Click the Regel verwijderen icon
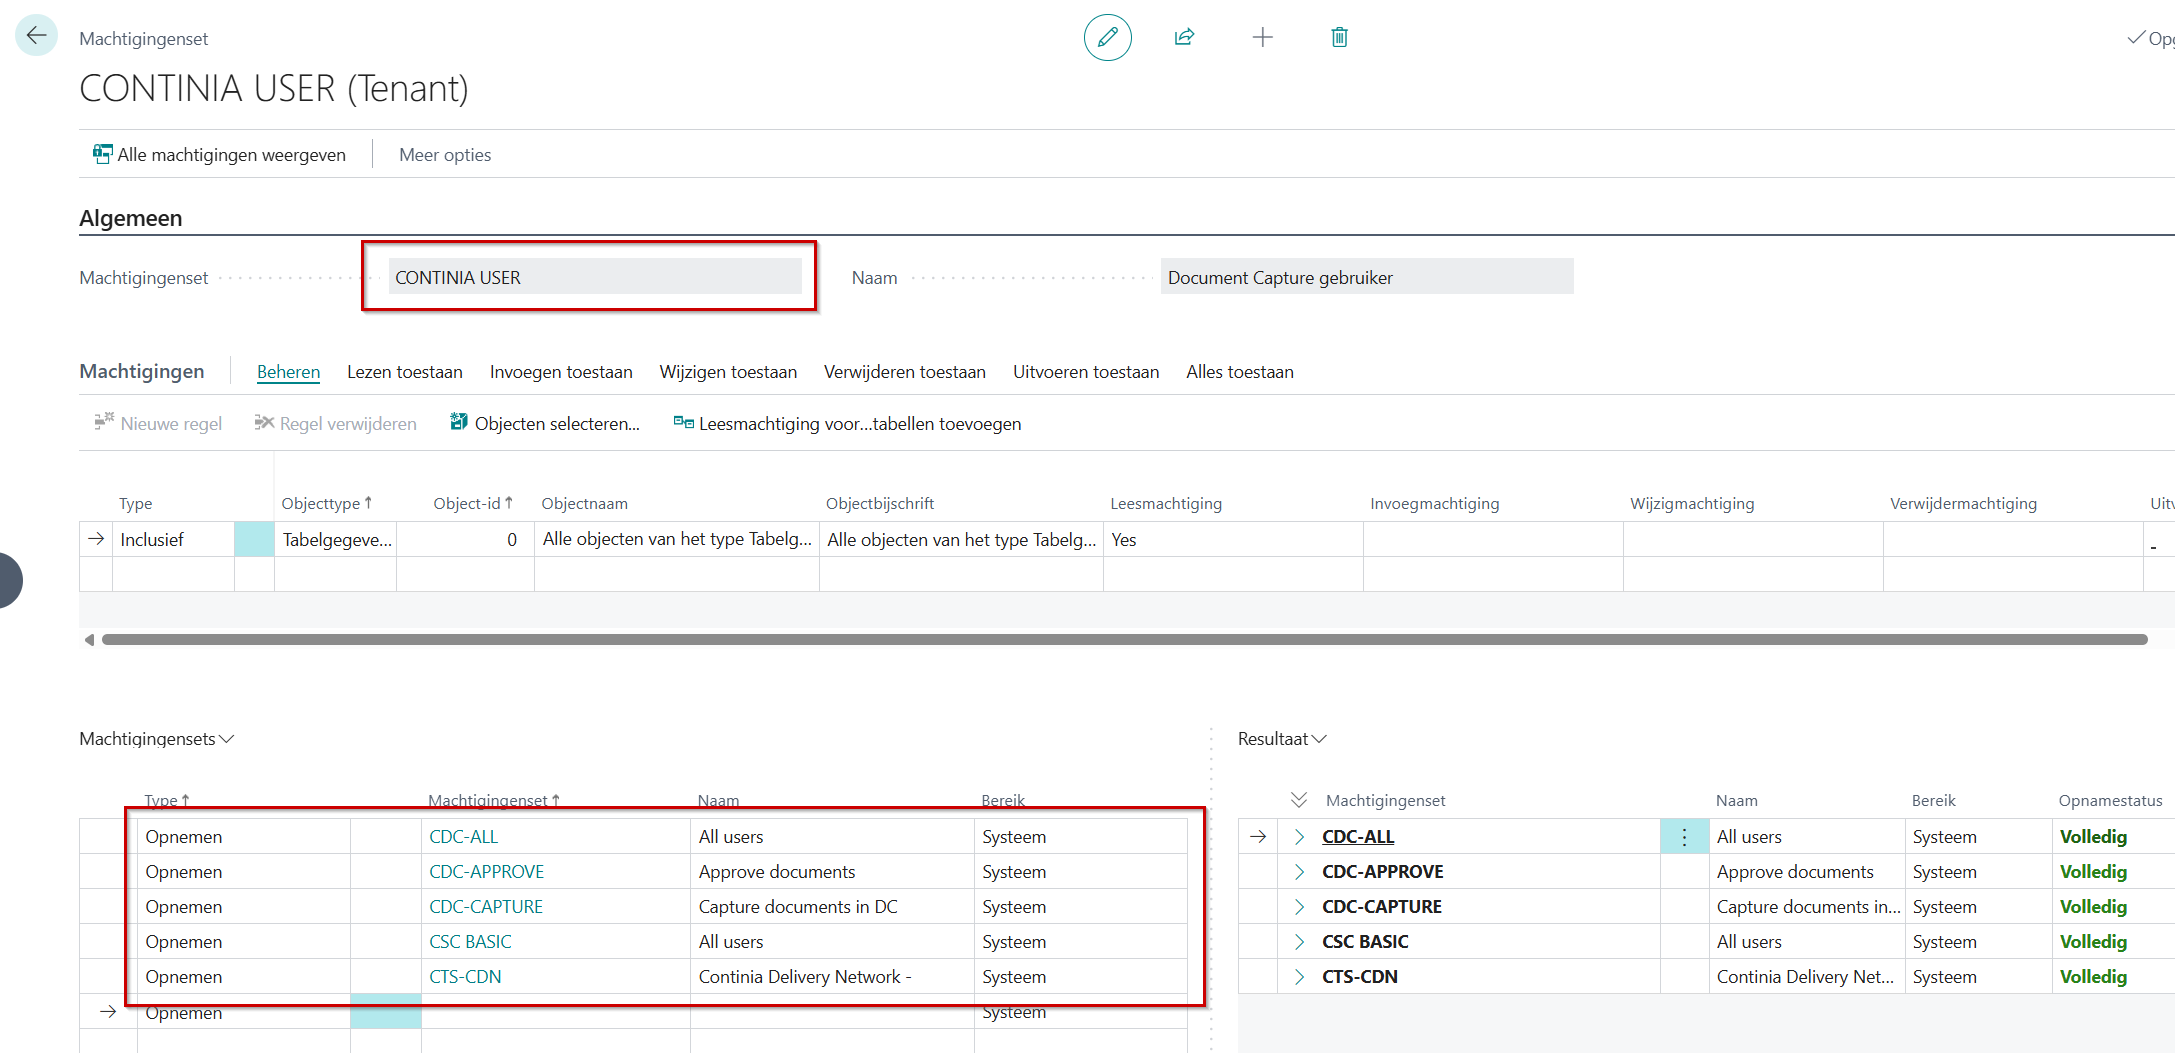Image resolution: width=2175 pixels, height=1053 pixels. [264, 423]
